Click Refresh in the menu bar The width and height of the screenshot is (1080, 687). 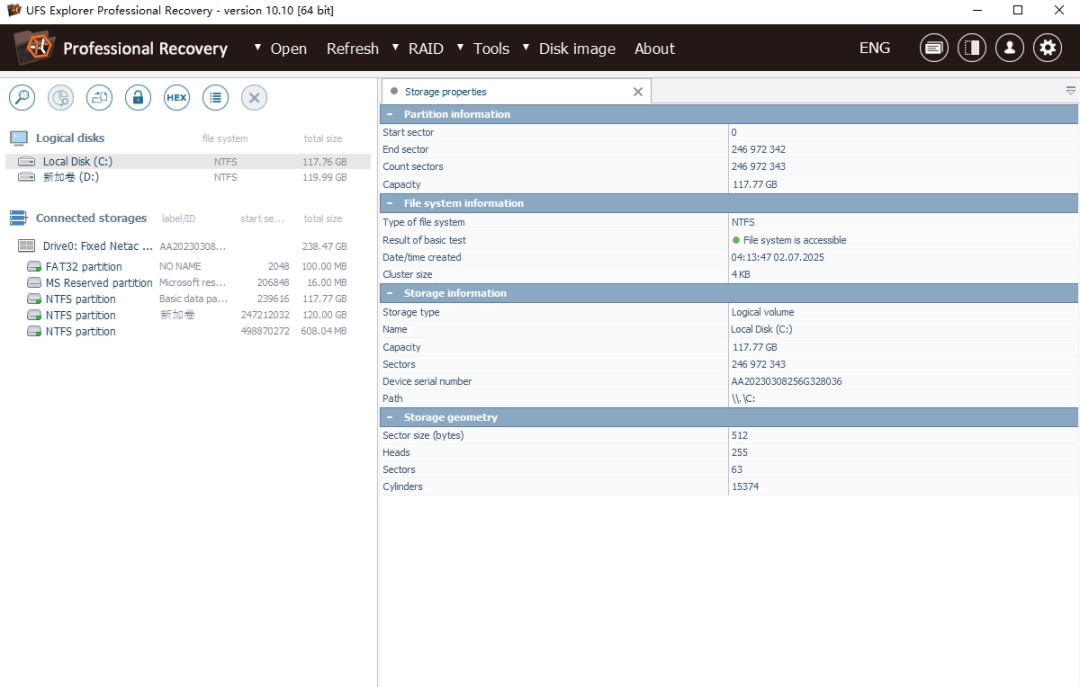click(x=352, y=48)
